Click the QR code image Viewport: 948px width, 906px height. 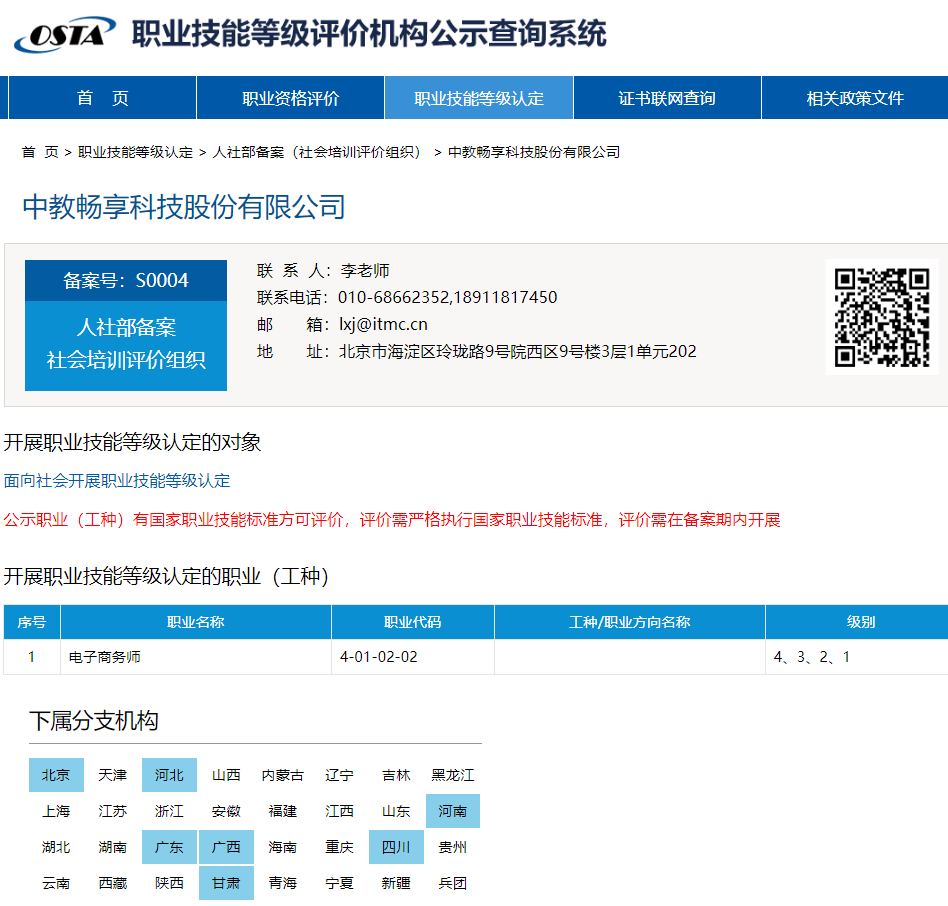[883, 317]
